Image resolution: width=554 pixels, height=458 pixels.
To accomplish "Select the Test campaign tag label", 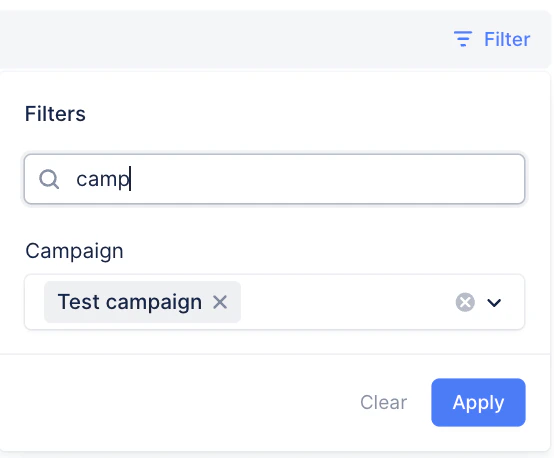I will click(x=130, y=302).
